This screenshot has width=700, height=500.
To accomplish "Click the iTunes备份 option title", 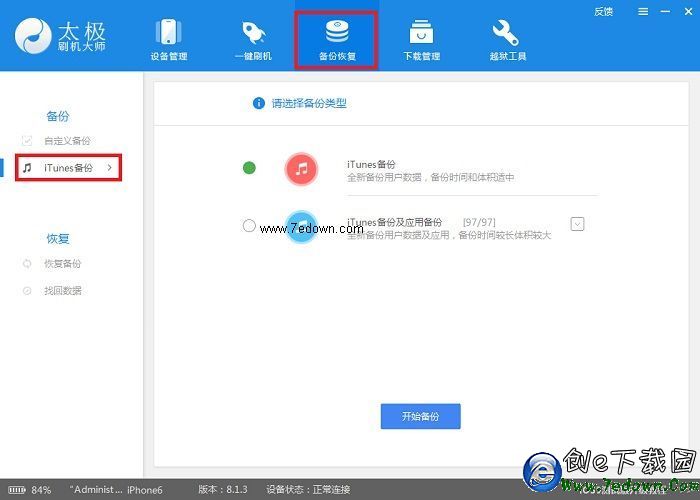I will [x=371, y=165].
